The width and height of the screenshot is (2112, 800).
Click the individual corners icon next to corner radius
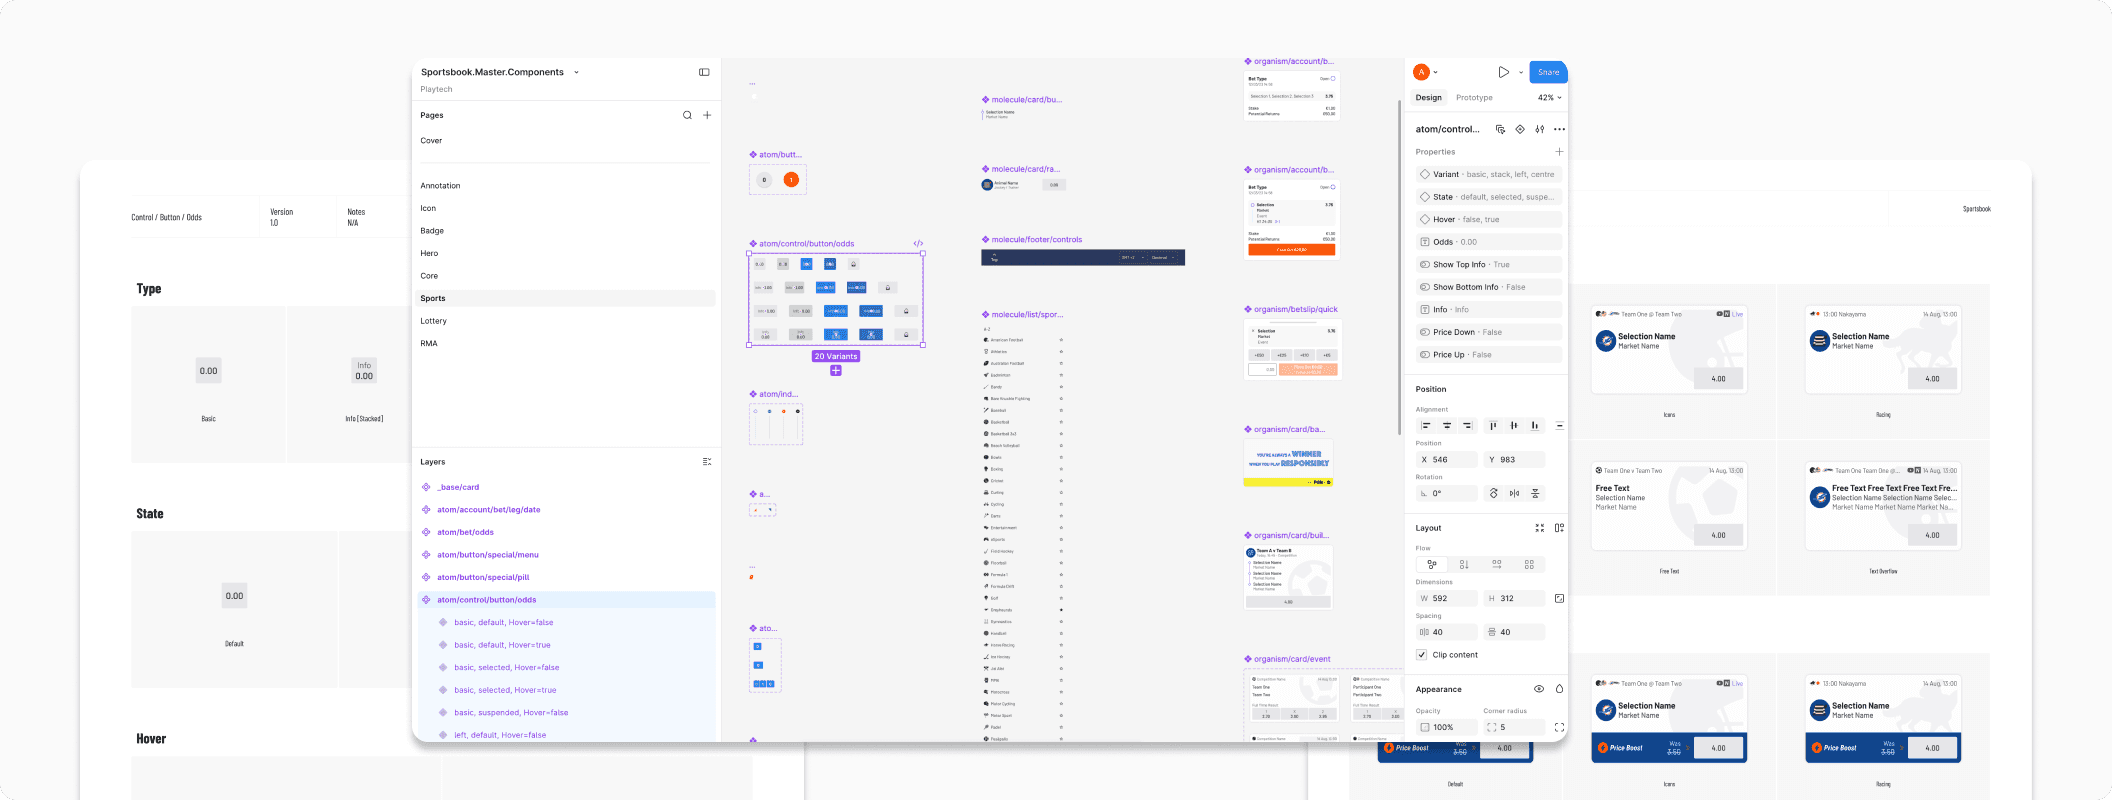tap(1559, 727)
